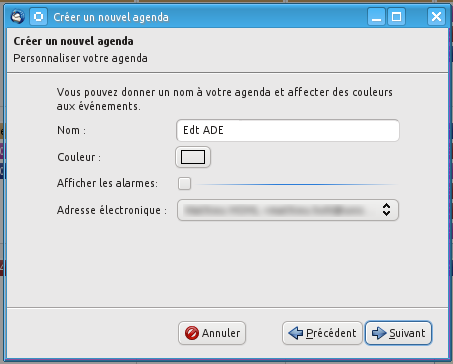Click the Nom field containing Edt ADE
Screen dimensions: 453x364
pyautogui.click(x=288, y=130)
